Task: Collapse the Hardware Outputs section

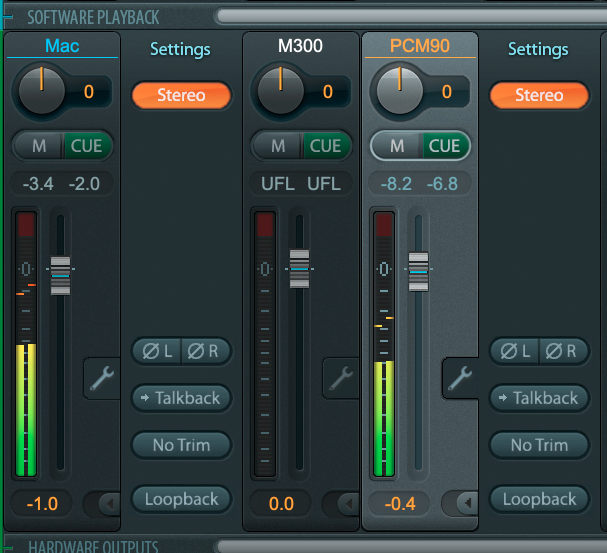Action: tap(7, 547)
